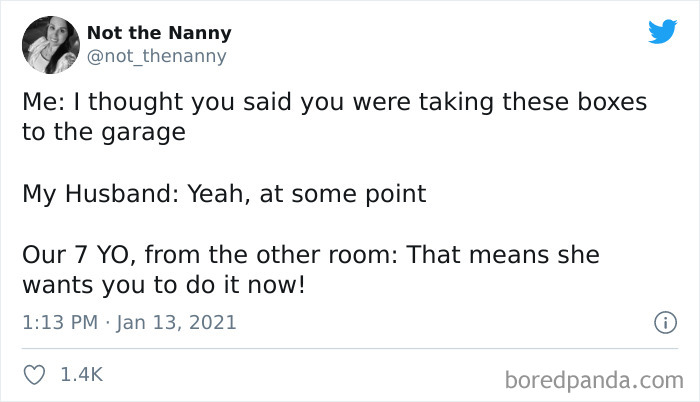Click the blue Twitter bird logo
700x402 pixels.
(662, 31)
